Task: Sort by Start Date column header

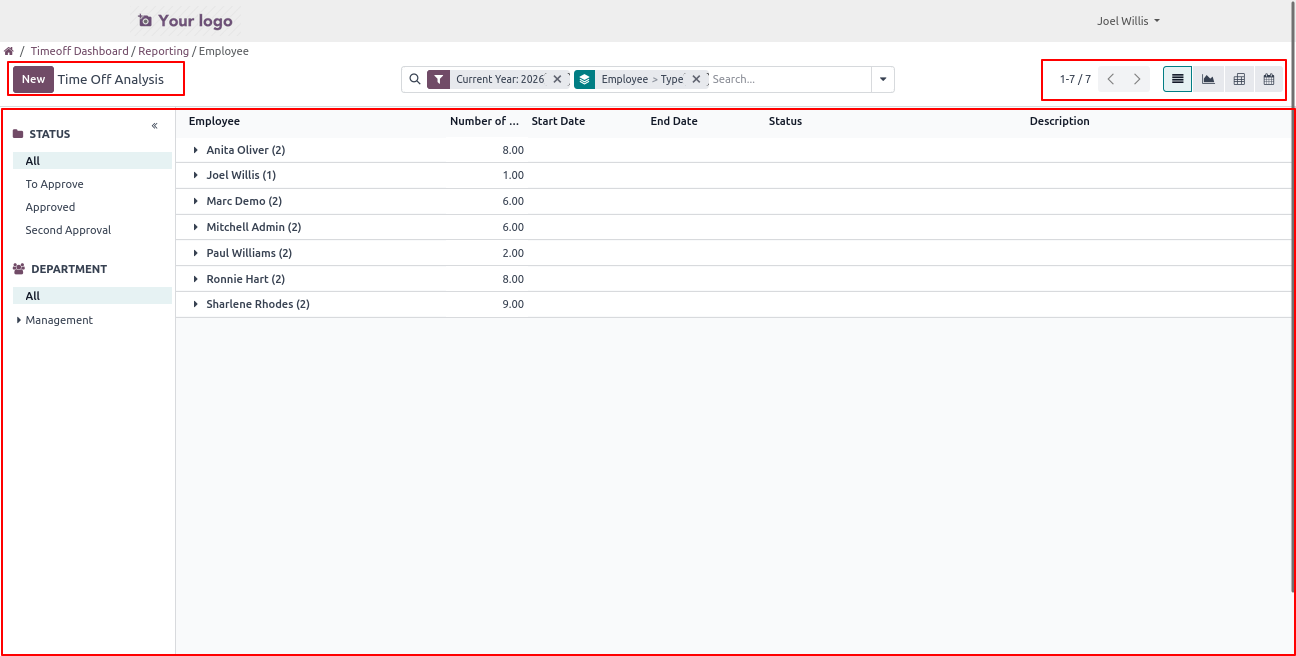Action: click(x=558, y=121)
